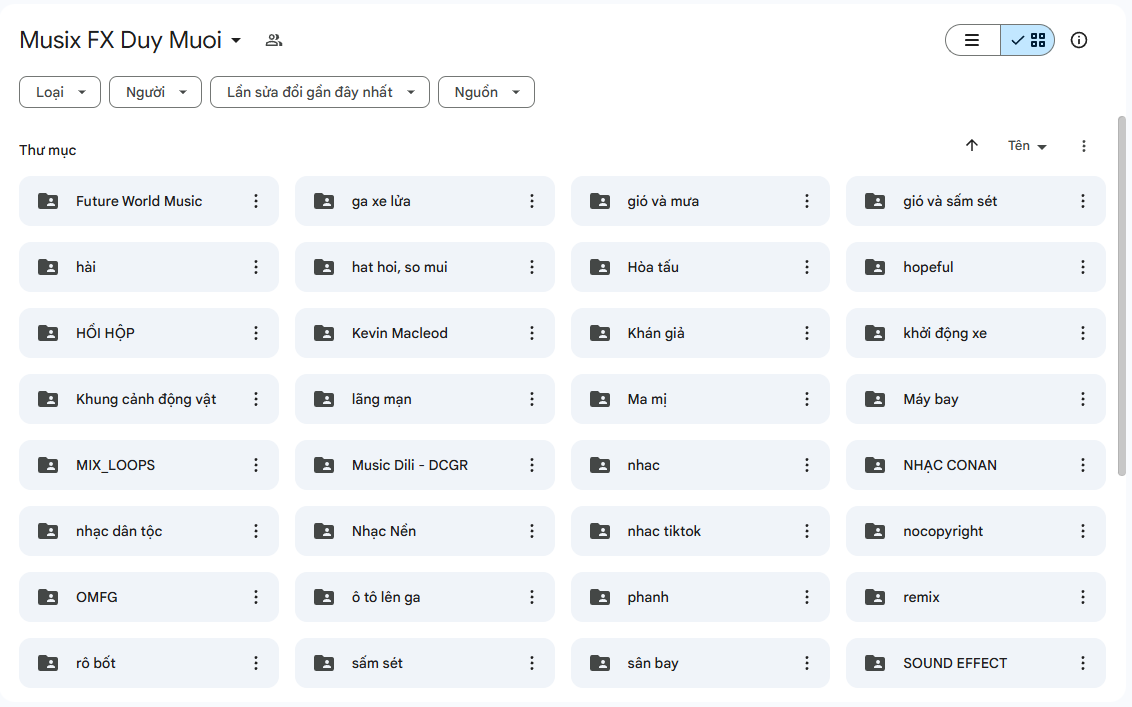1132x707 pixels.
Task: Switch to list layout view
Action: coord(972,40)
